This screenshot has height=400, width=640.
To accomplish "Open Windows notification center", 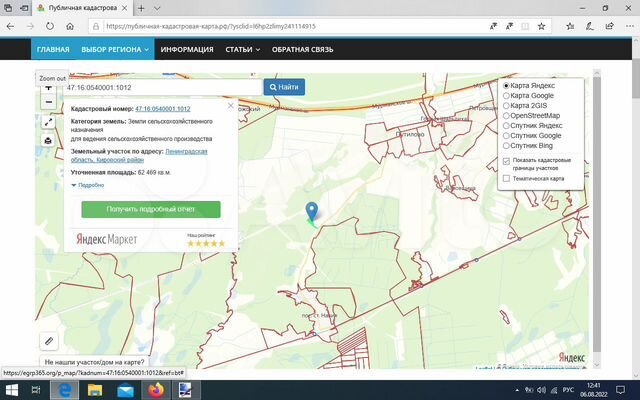I will pos(620,390).
